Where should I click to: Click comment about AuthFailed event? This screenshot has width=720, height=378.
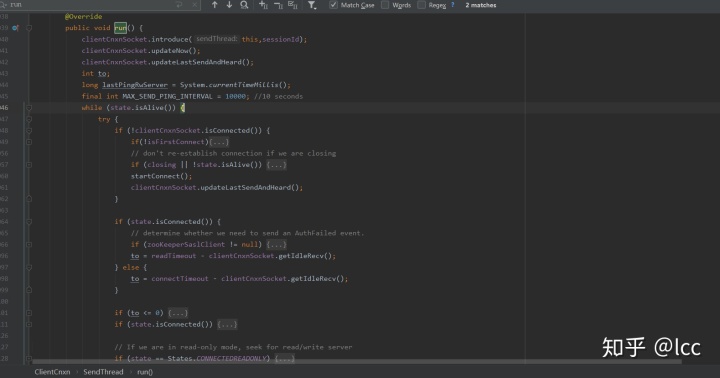247,233
